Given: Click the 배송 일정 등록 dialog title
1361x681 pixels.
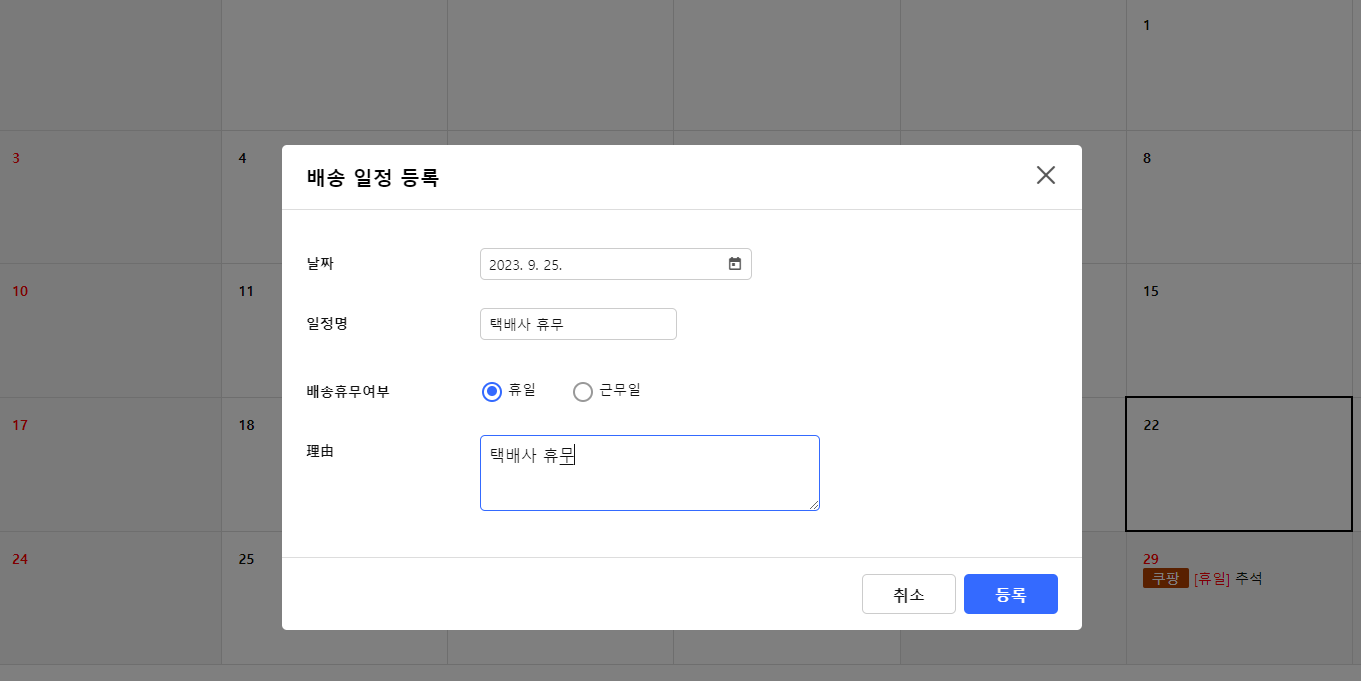Looking at the screenshot, I should [x=373, y=179].
